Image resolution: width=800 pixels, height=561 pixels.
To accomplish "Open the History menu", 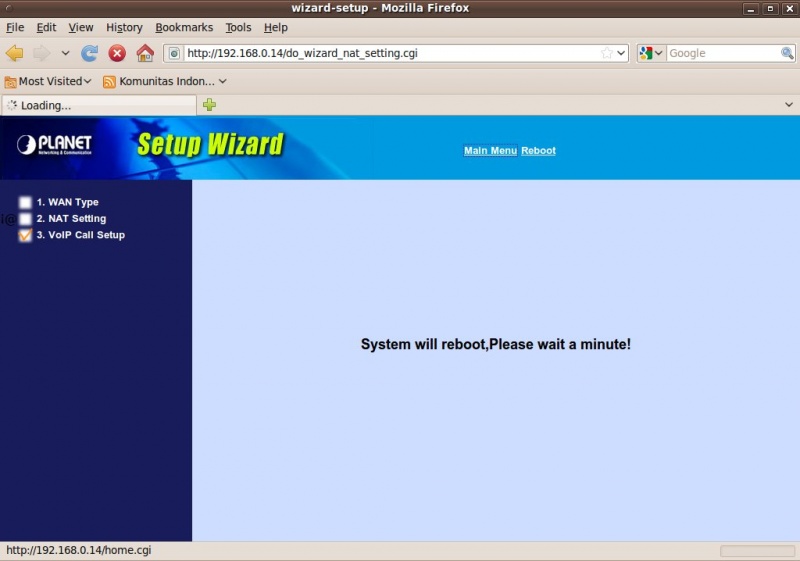I will (x=124, y=28).
